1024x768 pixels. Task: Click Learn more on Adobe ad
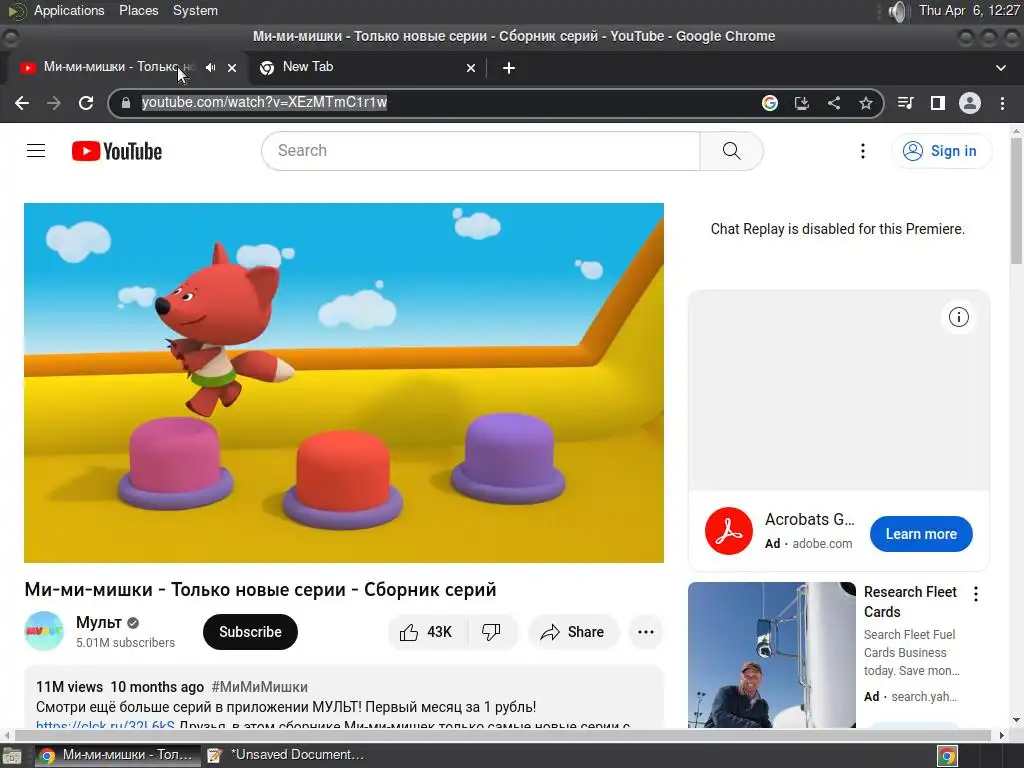pos(921,534)
